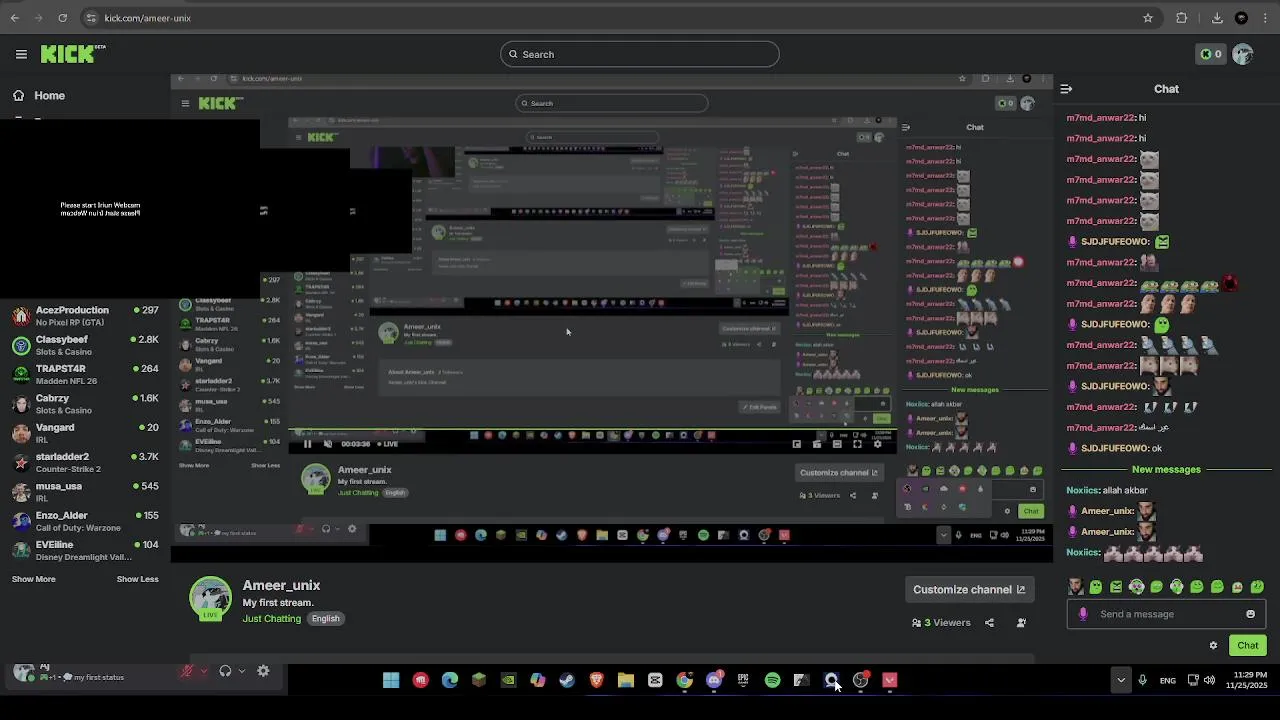Open the emoji picker in message box

(x=1250, y=614)
